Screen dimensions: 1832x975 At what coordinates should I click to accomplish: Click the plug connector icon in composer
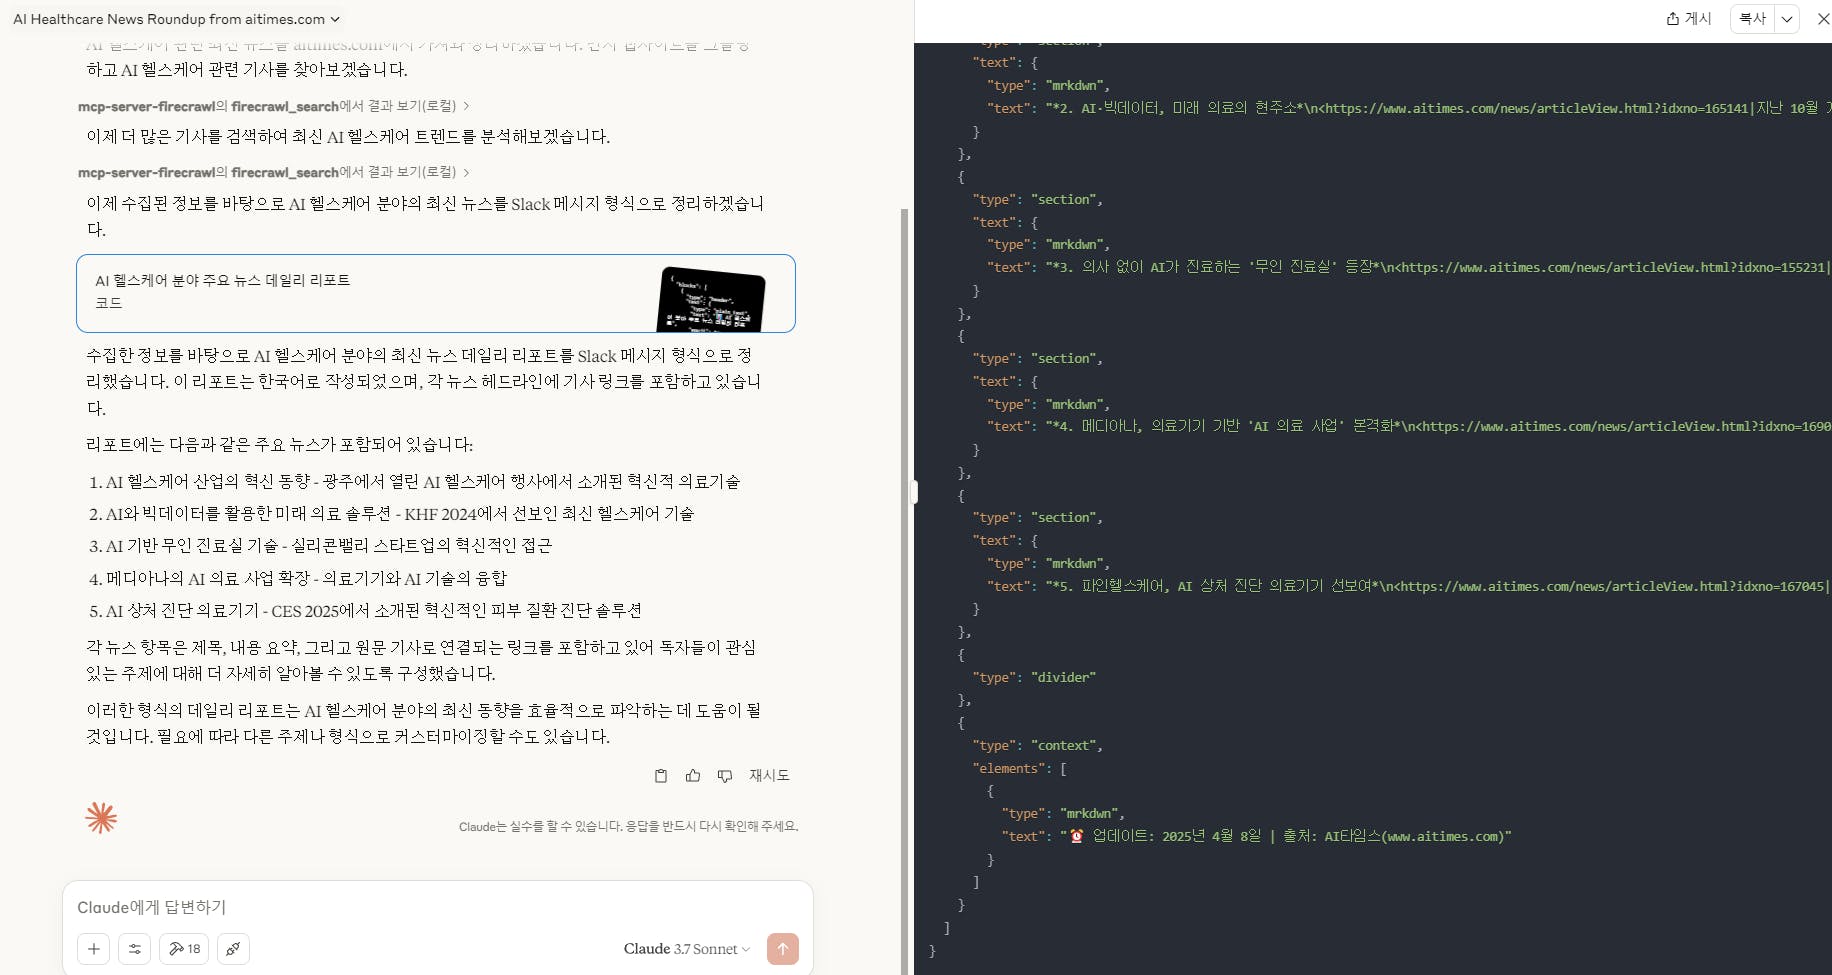pos(233,949)
